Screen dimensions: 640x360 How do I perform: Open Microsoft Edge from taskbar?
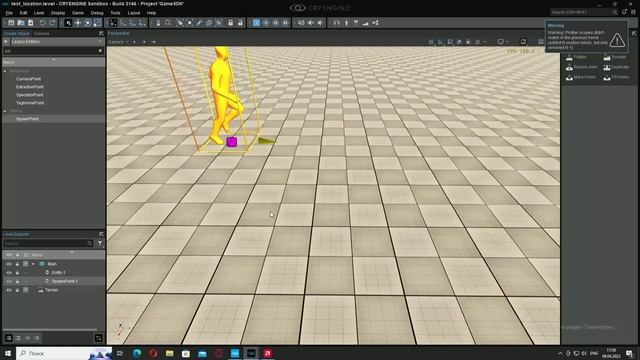pyautogui.click(x=137, y=353)
